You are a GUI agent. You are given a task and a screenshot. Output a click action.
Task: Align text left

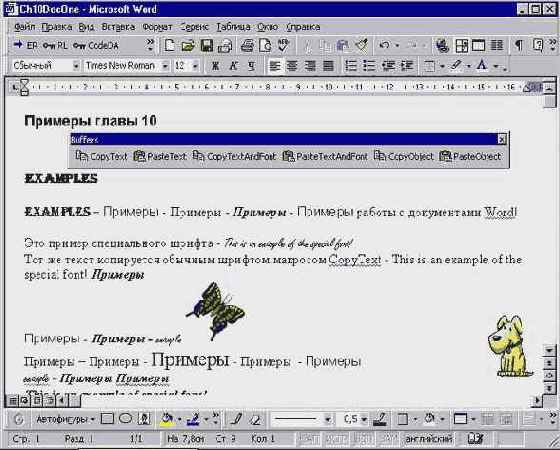(275, 66)
